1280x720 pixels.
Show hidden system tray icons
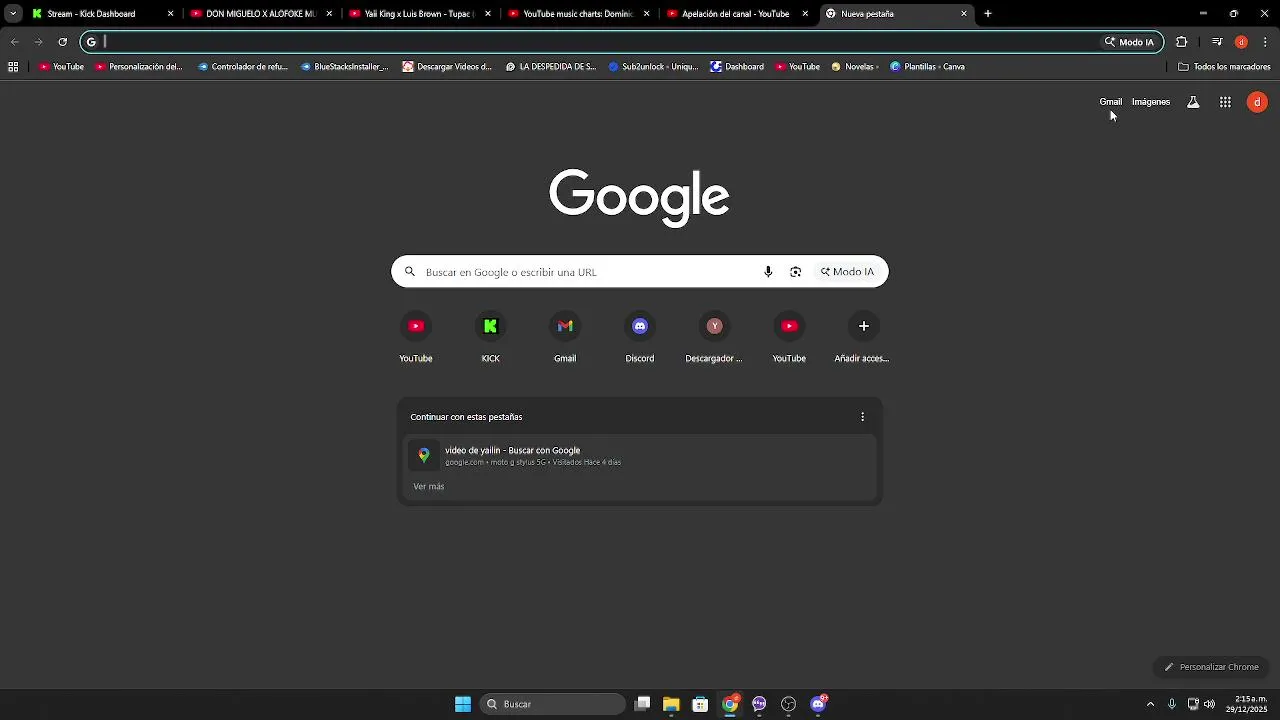1150,704
